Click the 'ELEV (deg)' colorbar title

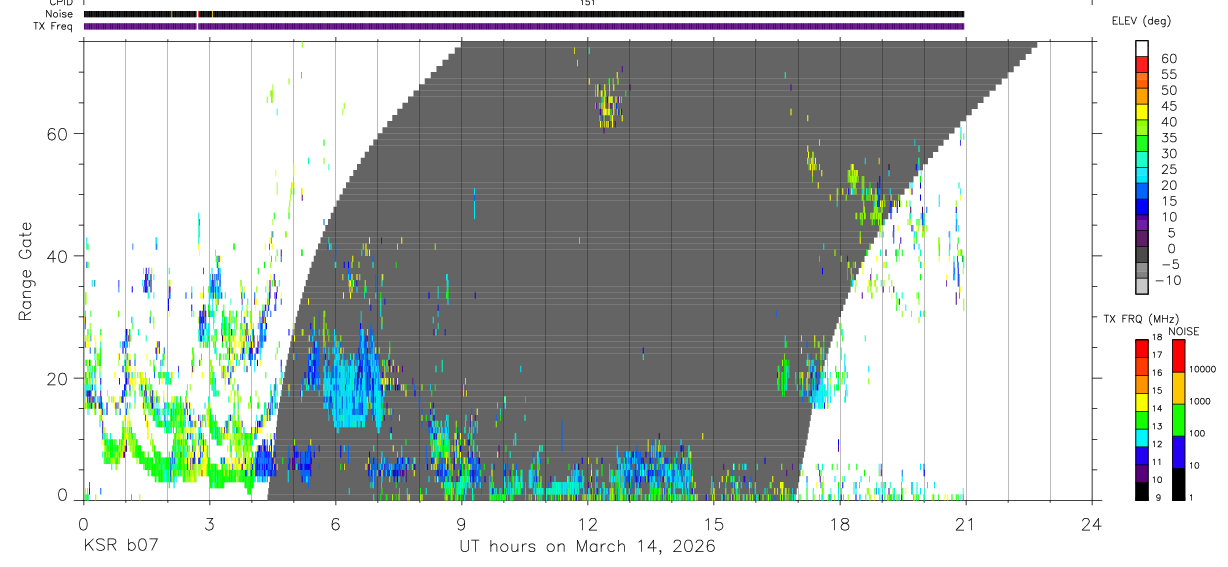point(1141,21)
